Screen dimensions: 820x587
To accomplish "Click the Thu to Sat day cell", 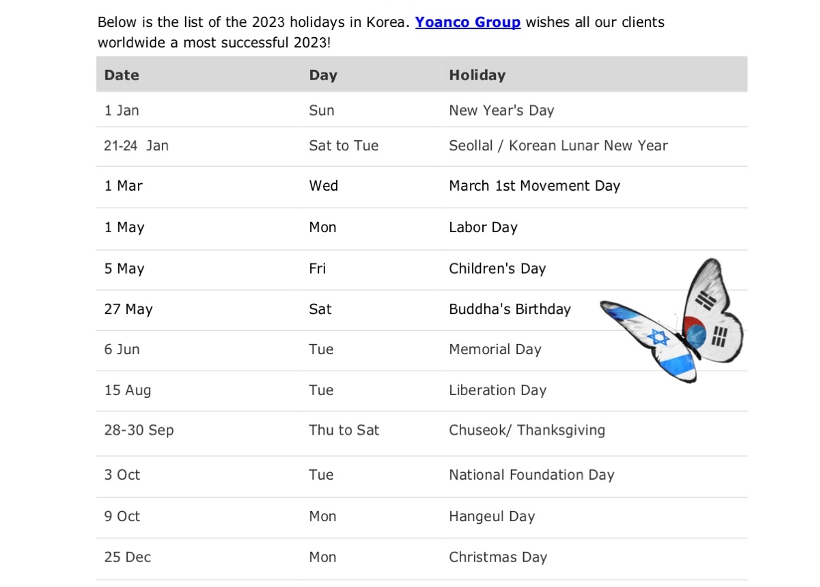I will click(x=344, y=430).
